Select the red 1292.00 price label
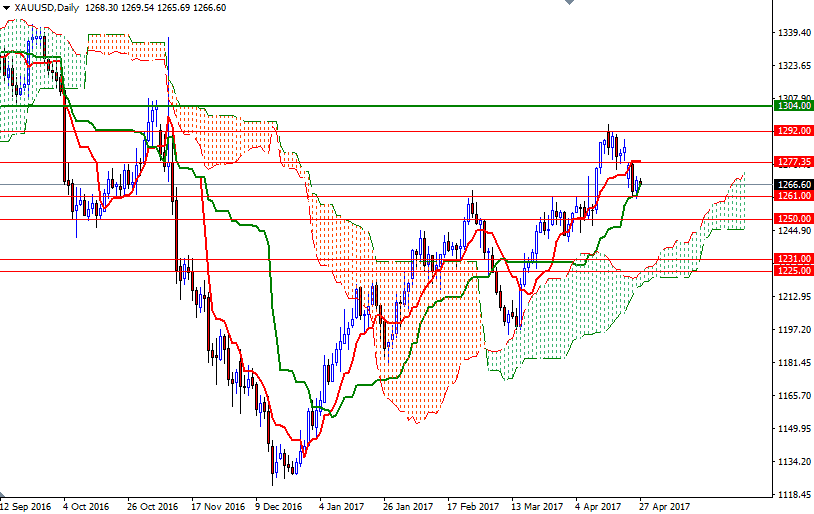Screen dimensions: 814x514 pyautogui.click(x=793, y=130)
